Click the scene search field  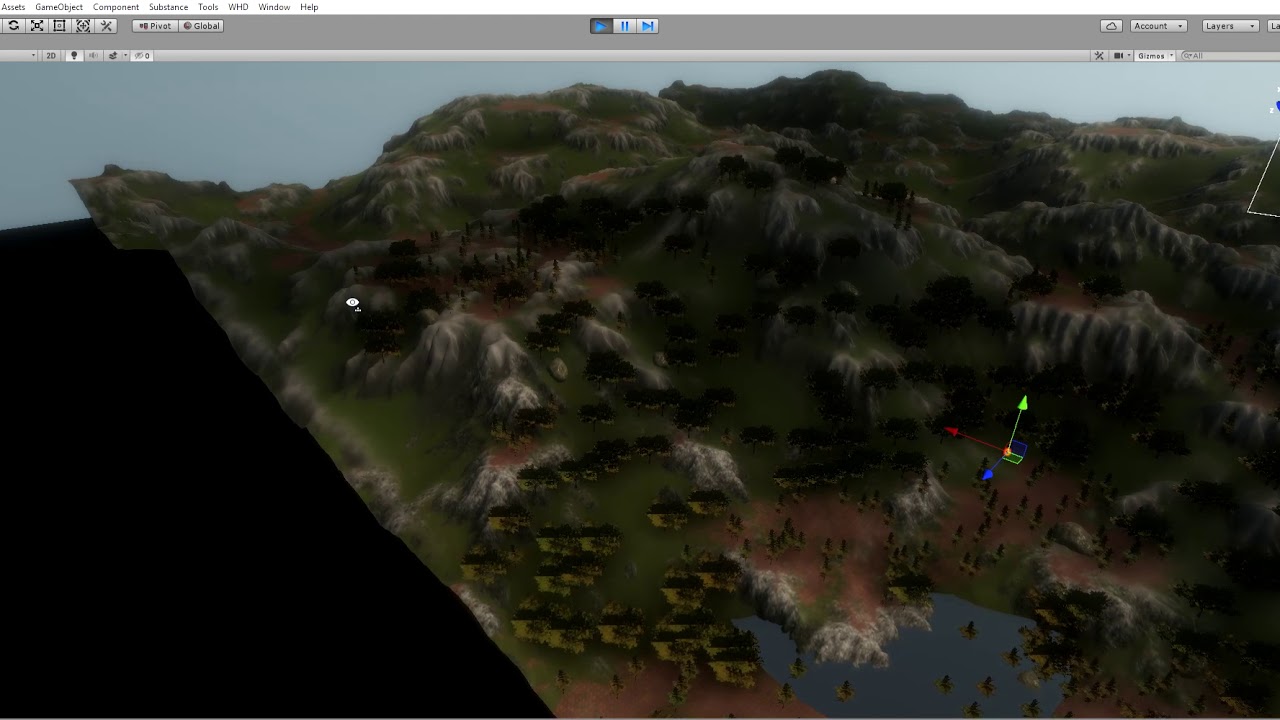click(1231, 56)
